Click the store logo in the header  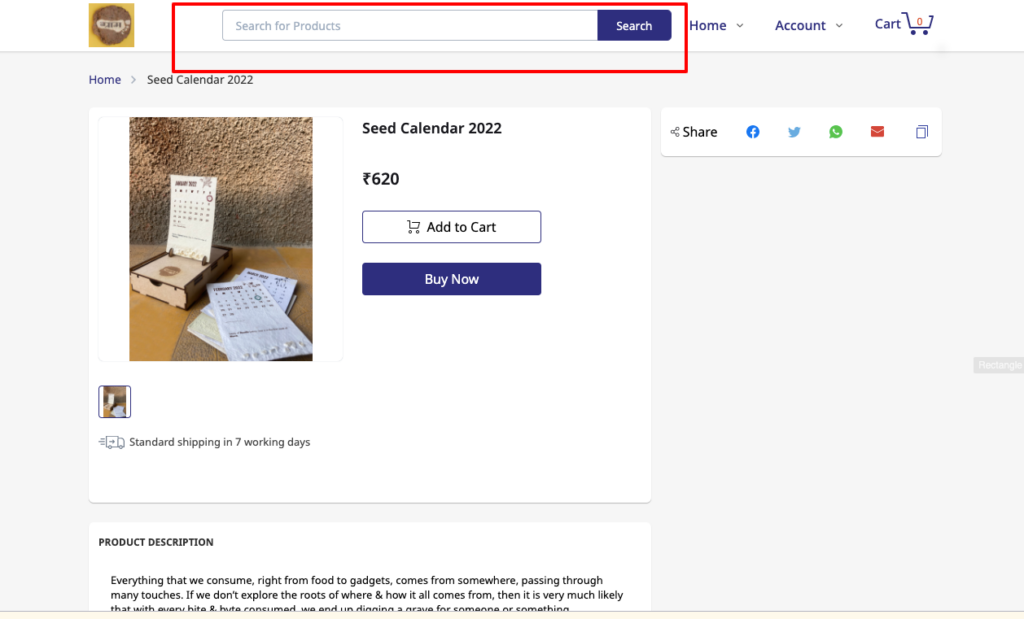(111, 25)
